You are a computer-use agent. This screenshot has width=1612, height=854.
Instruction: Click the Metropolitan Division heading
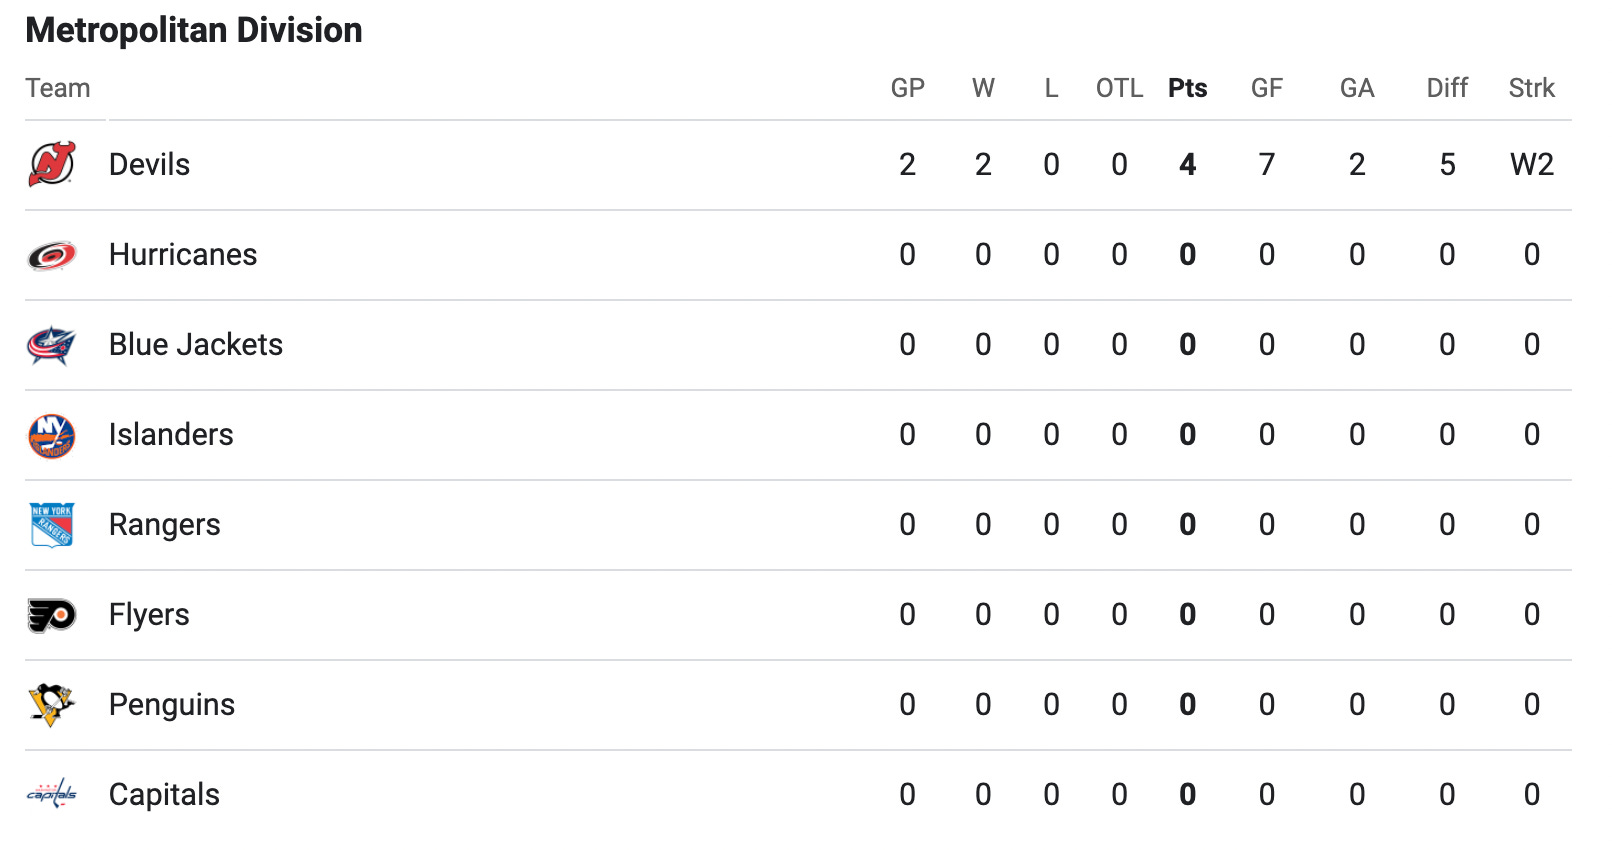pos(194,31)
